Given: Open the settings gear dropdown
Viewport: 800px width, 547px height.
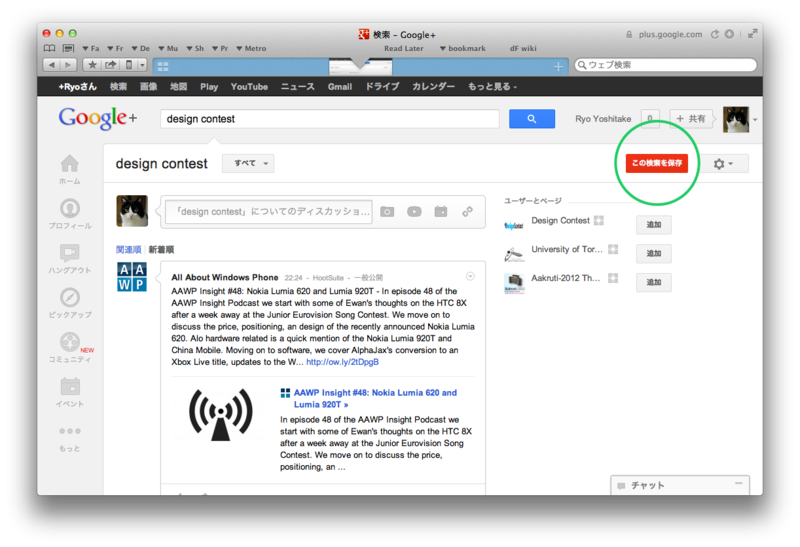Looking at the screenshot, I should 723,164.
